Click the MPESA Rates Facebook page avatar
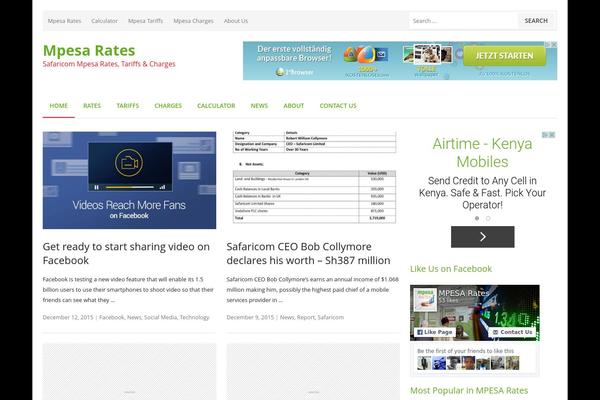This screenshot has height=400, width=600. coord(424,300)
